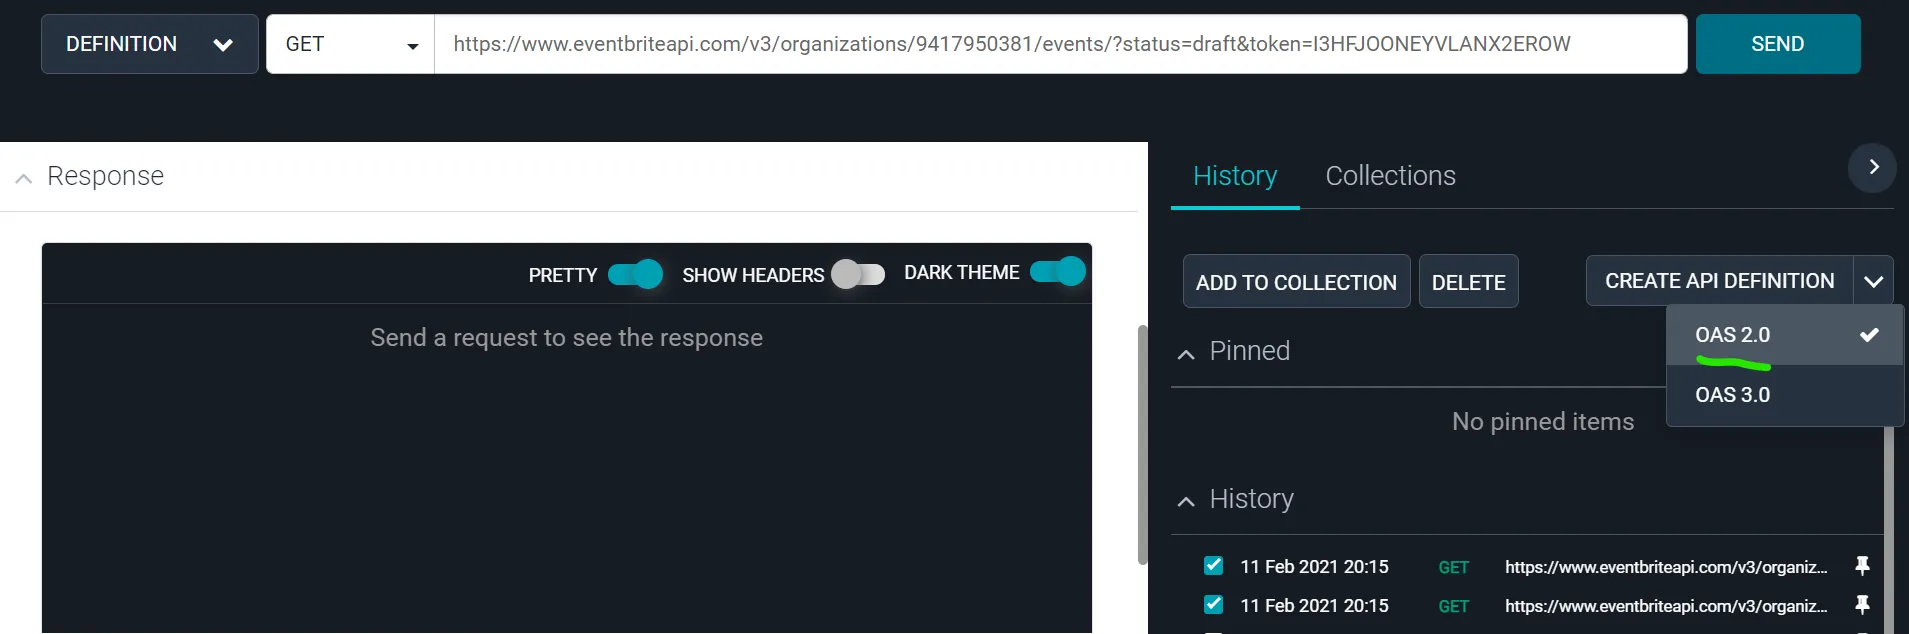
Task: Open the Create API Definition dropdown arrow
Action: [1873, 282]
